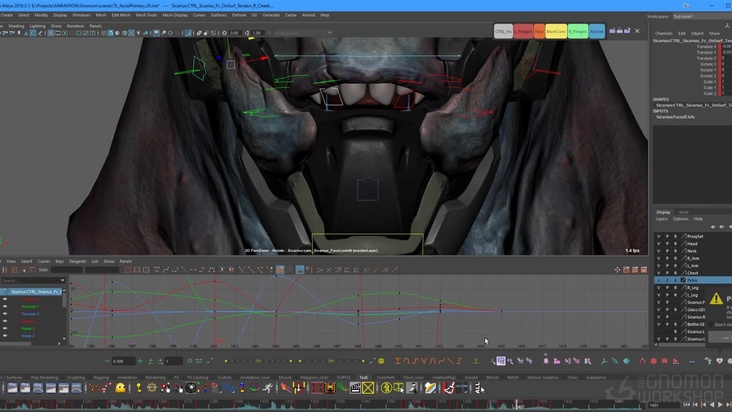The image size is (732, 412).
Task: Click the highlighted orange graph editor toolbar icon
Action: click(280, 270)
